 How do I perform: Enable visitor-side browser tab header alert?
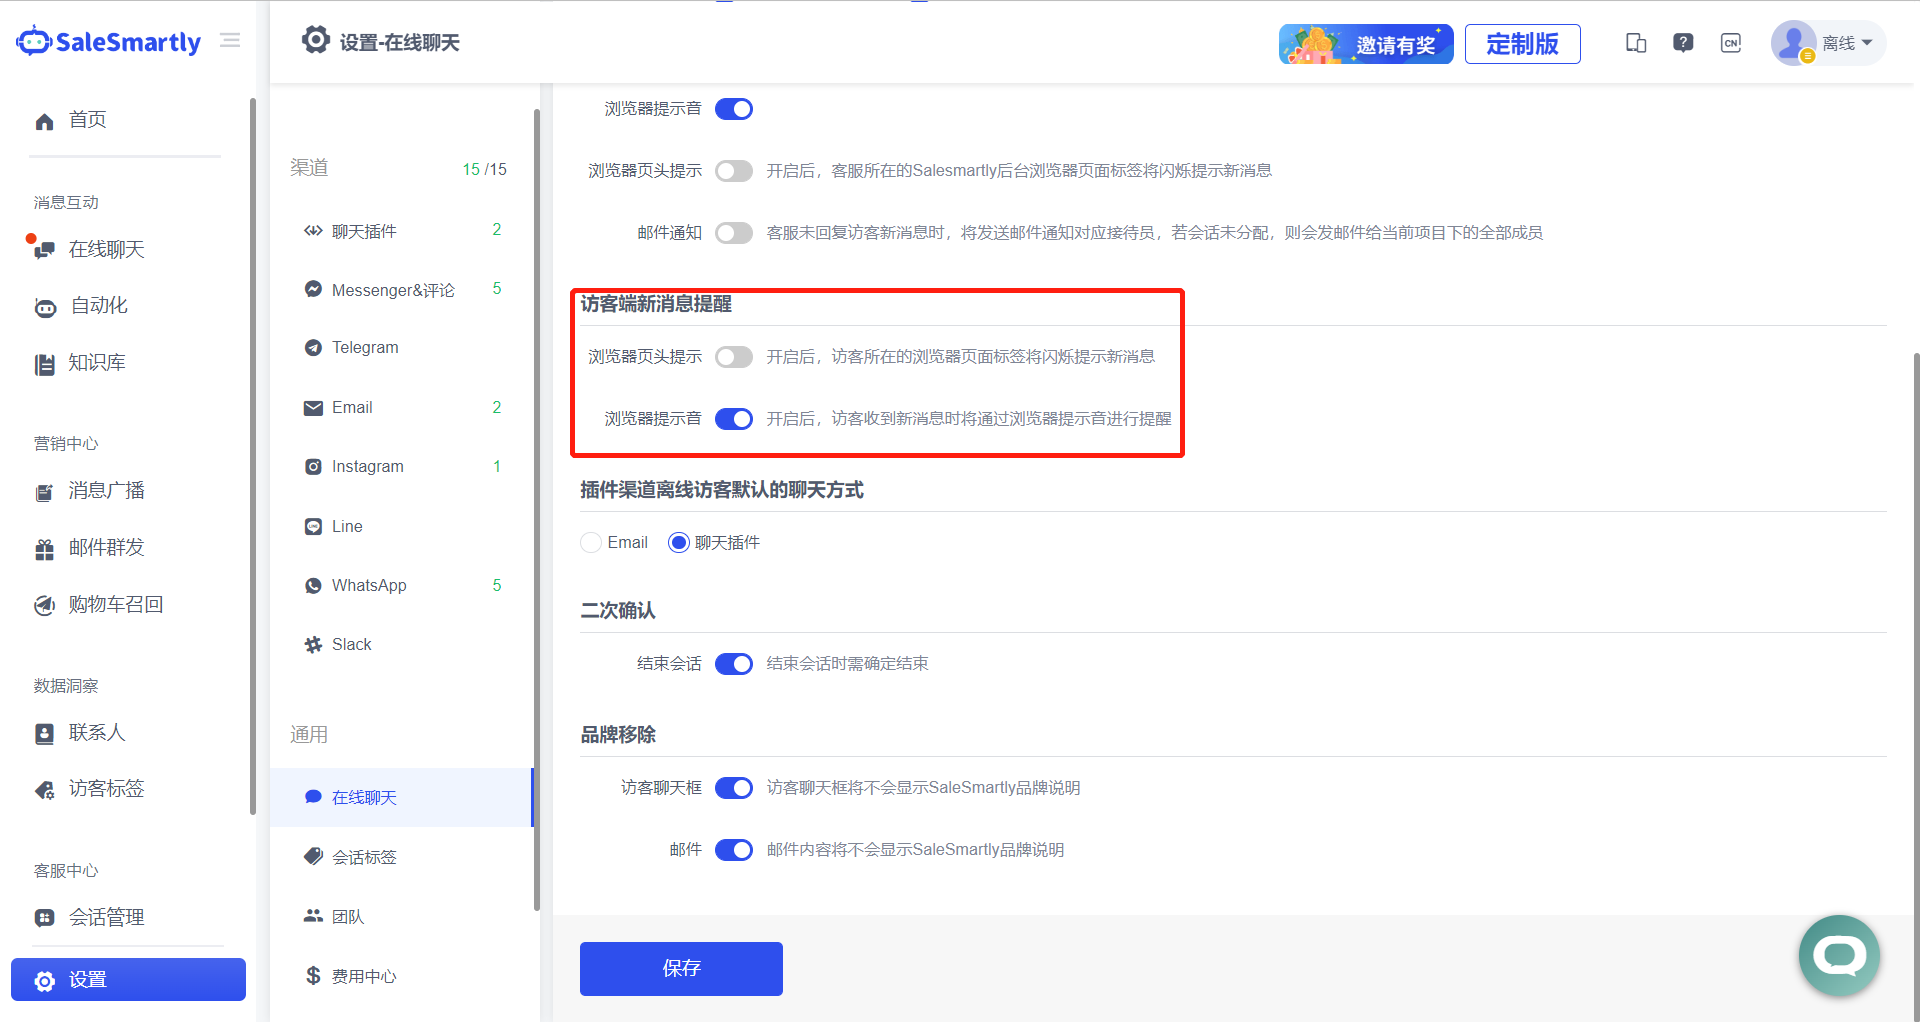tap(733, 357)
